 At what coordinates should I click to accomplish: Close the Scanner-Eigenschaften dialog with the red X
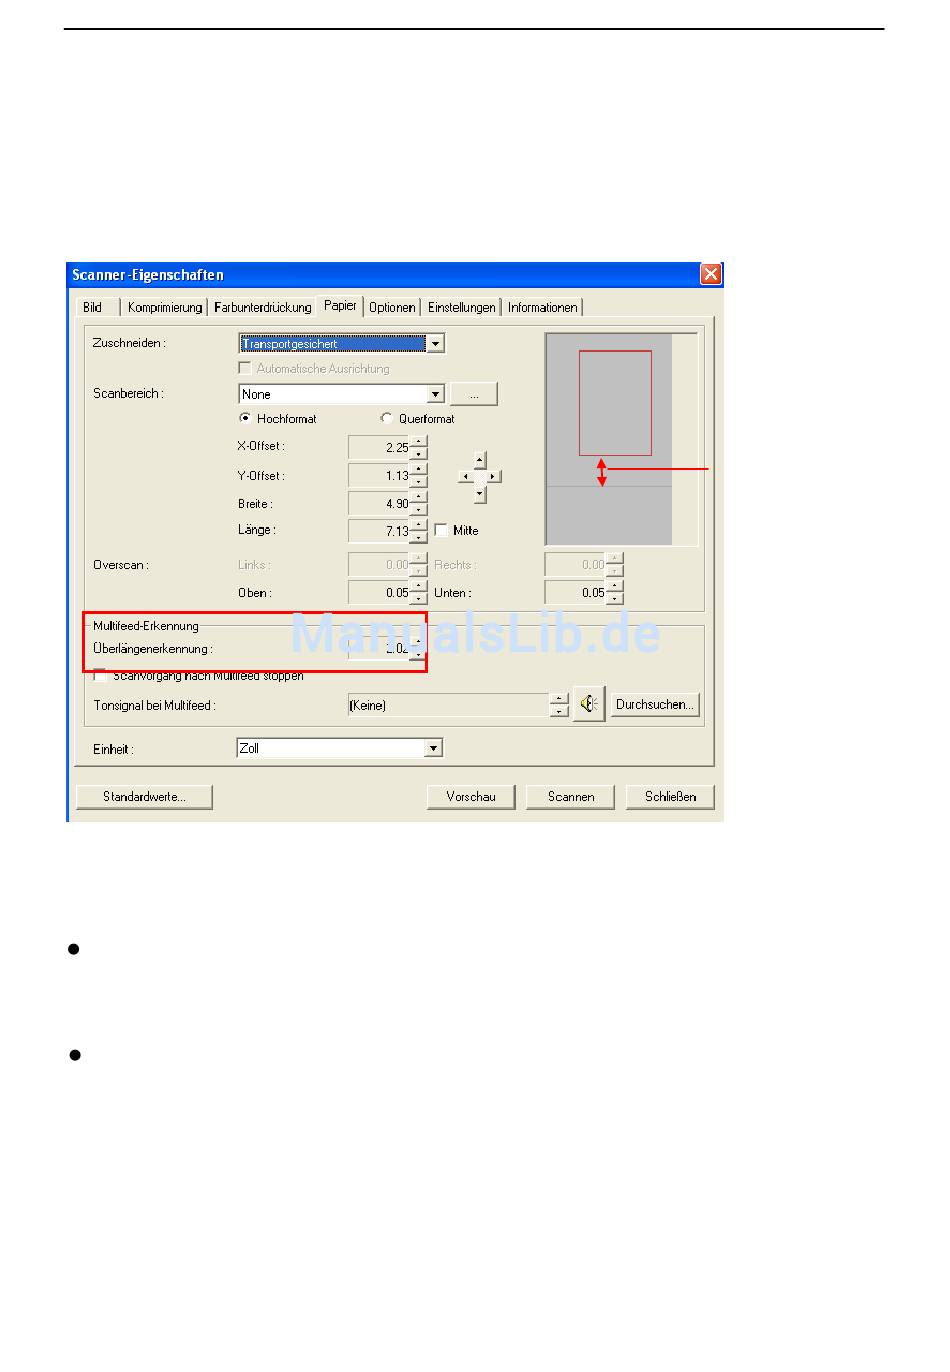click(710, 275)
